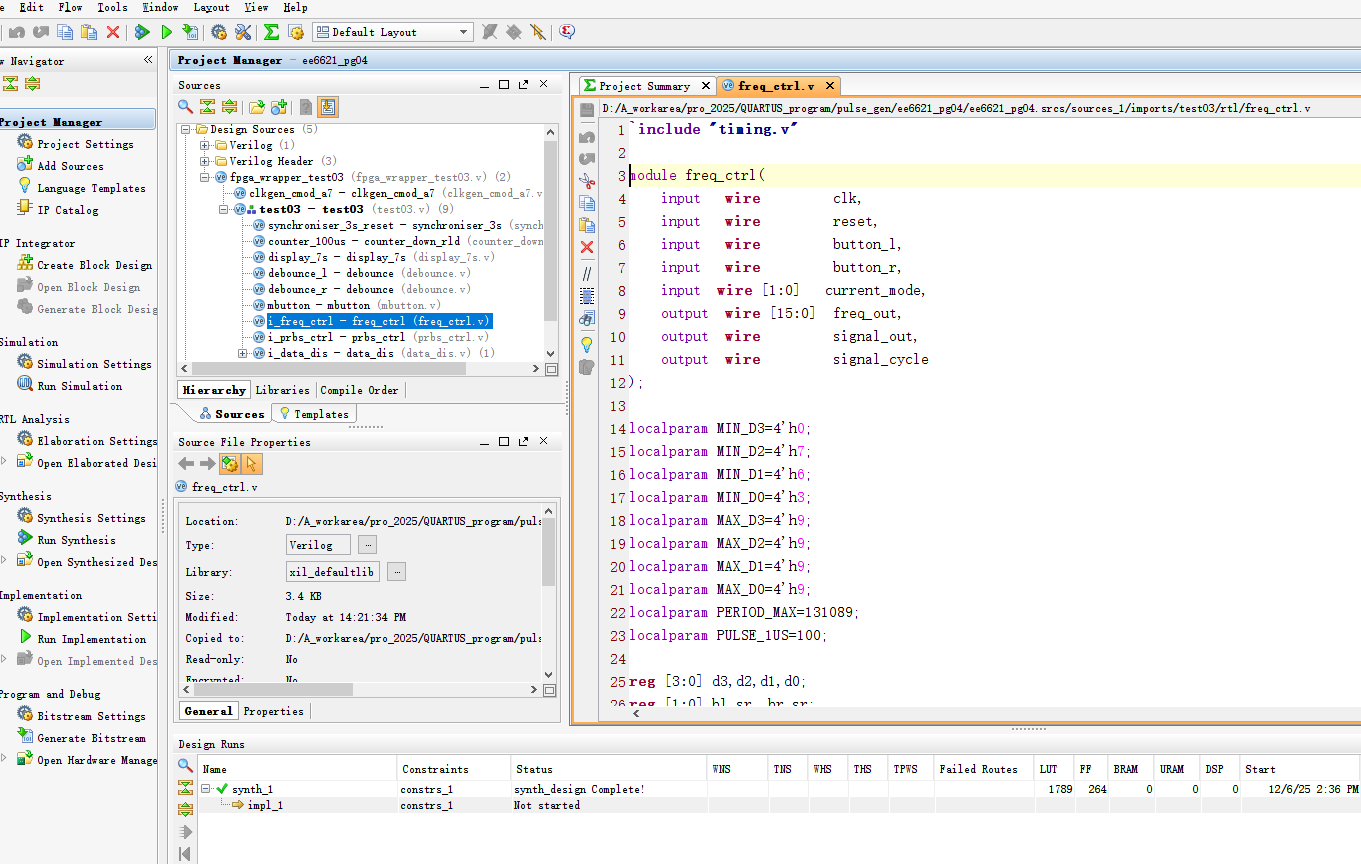Click the green Run Implementation play icon in toolbar
1361x864 pixels.
pos(167,32)
